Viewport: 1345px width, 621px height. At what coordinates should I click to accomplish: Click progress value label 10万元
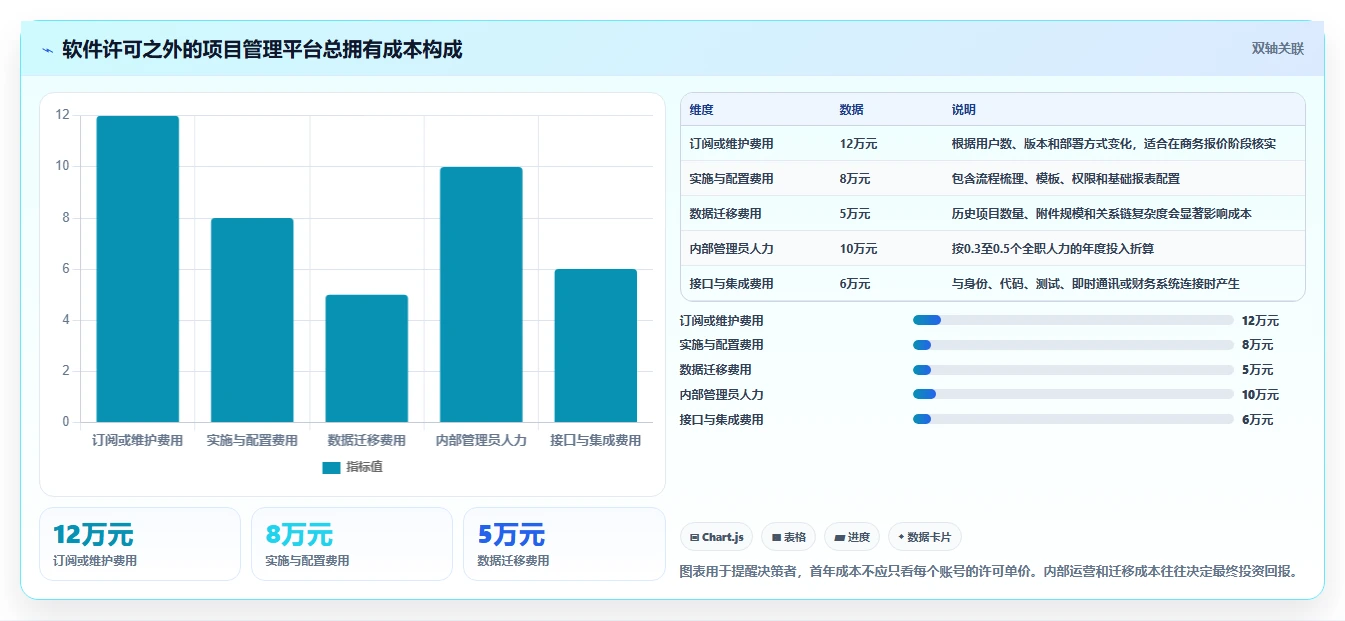point(1260,395)
